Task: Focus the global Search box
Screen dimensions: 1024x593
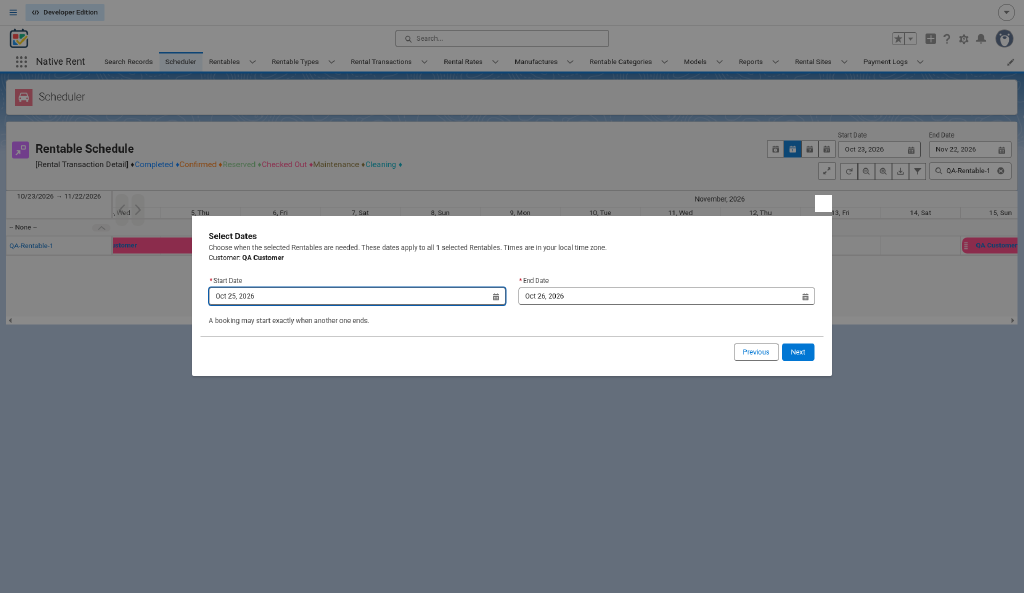Action: point(502,39)
